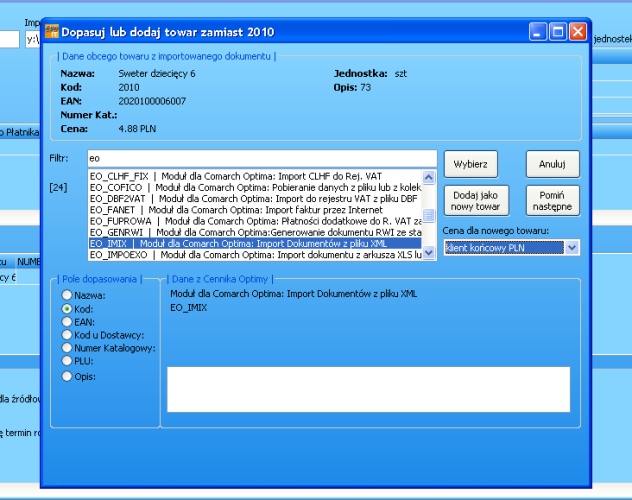Viewport: 632px width, 500px height.
Task: Choose the EAN radio button
Action: click(x=68, y=322)
